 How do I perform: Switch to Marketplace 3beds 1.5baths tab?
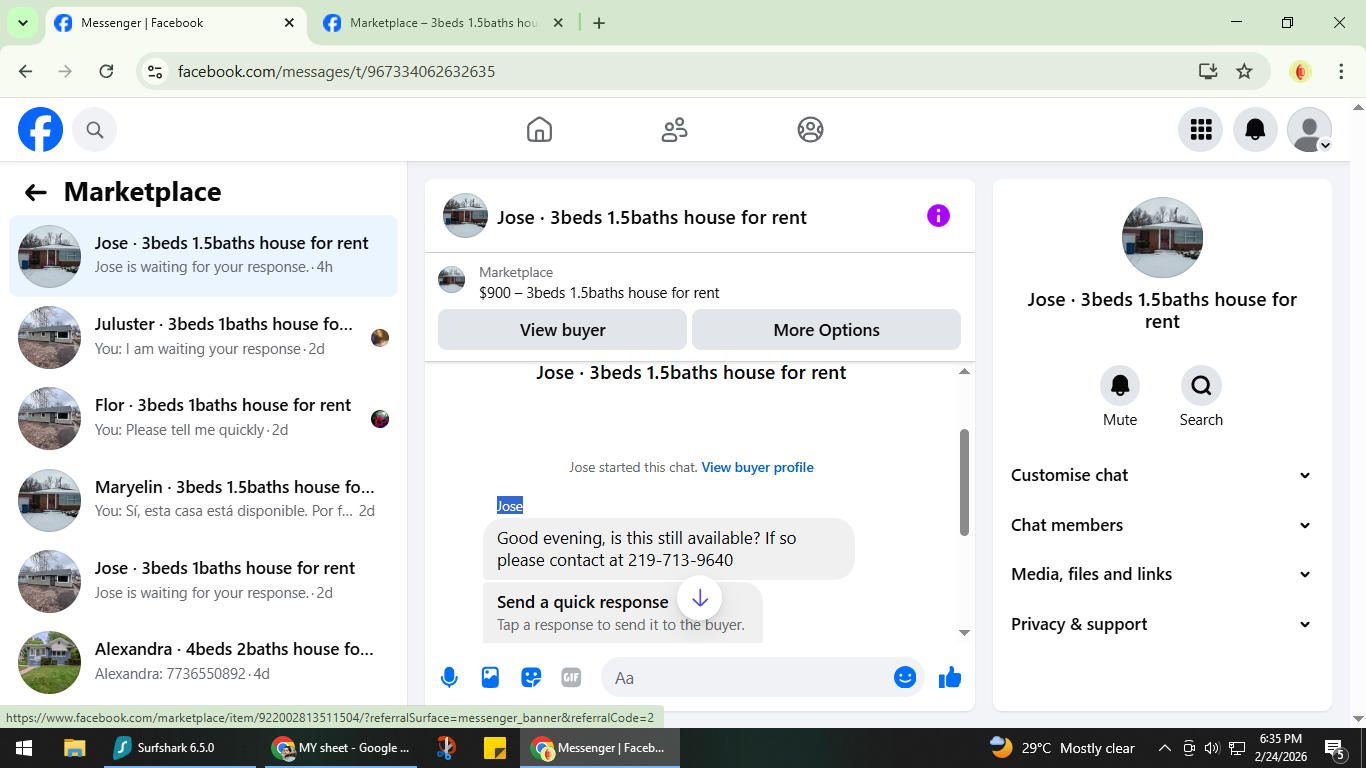point(444,23)
